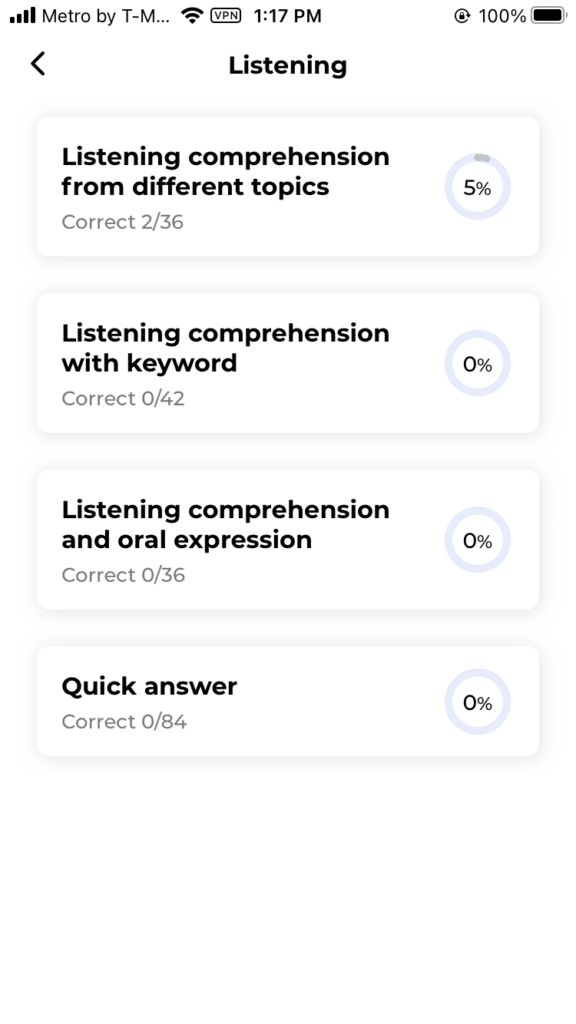Tap the Correct 0/42 score text
Screen dimensions: 576x1024
click(123, 398)
